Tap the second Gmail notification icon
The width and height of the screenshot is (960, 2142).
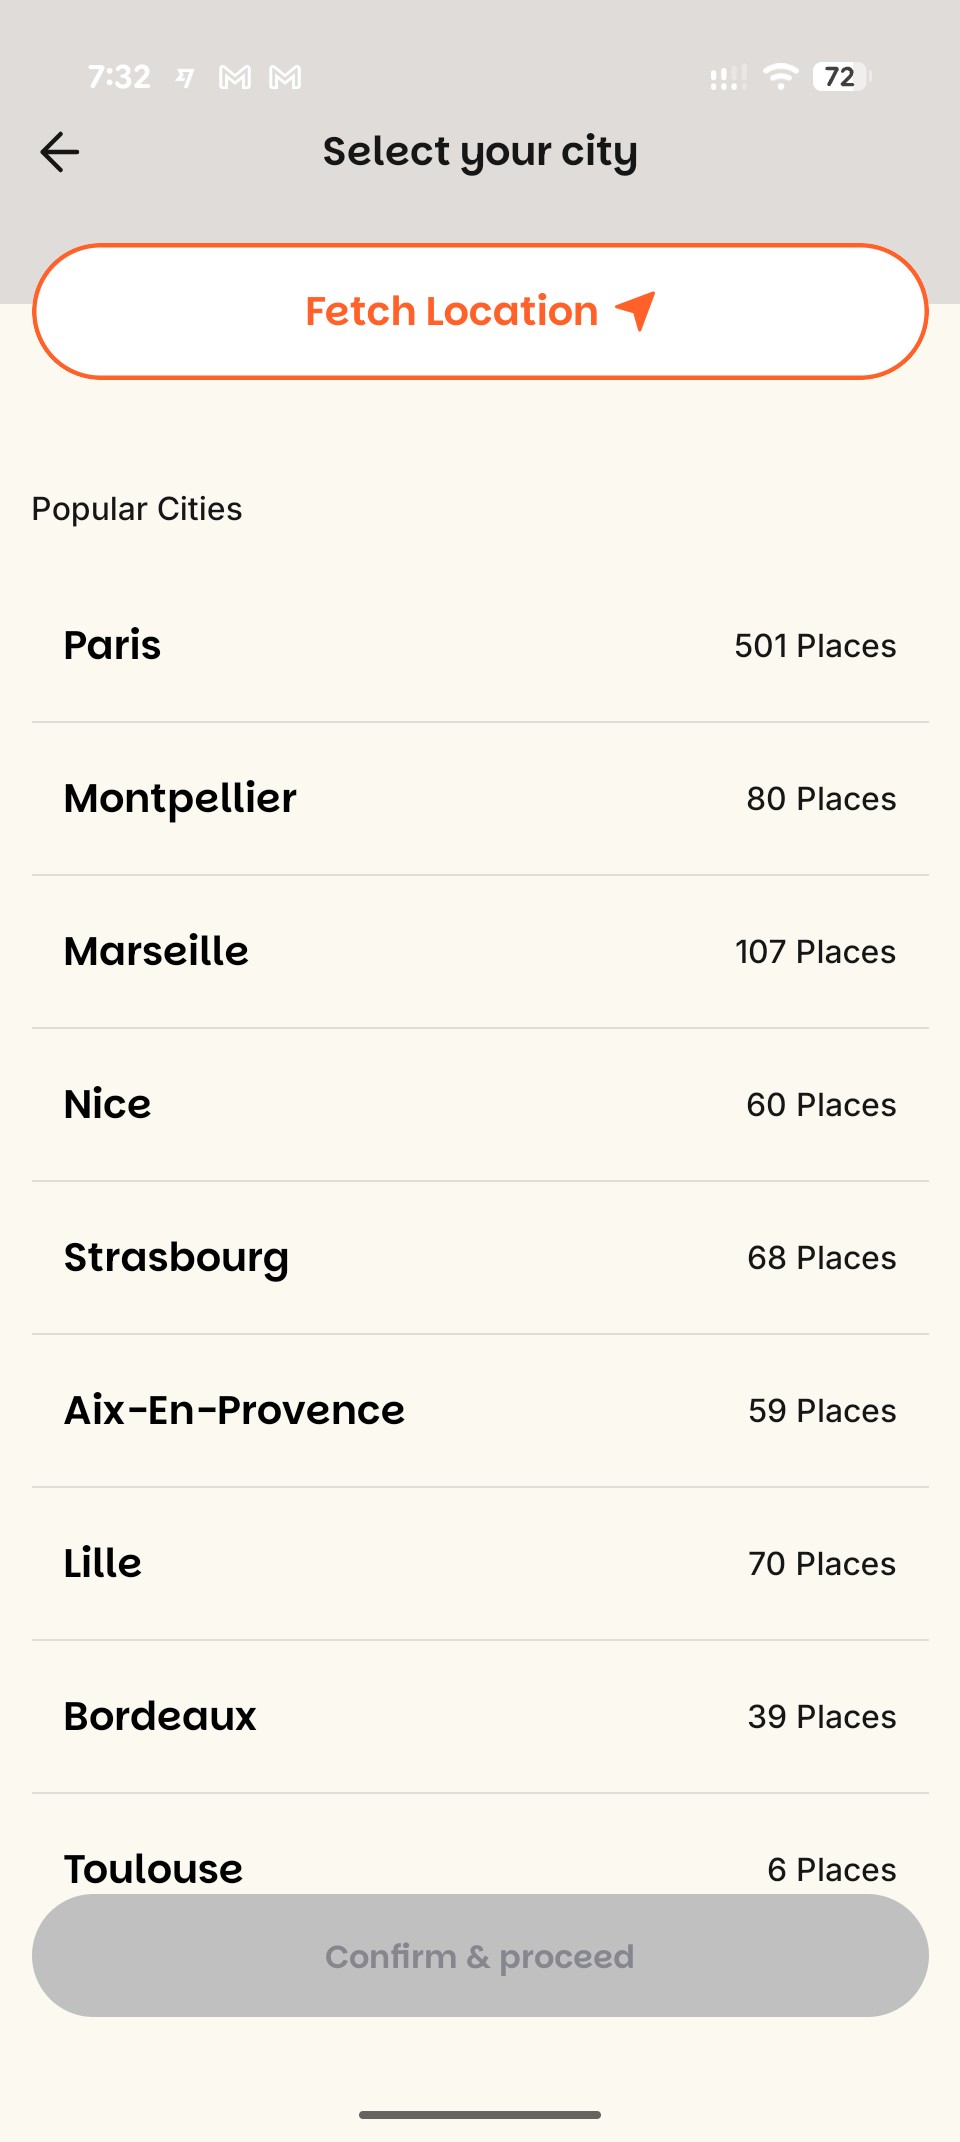(x=285, y=77)
